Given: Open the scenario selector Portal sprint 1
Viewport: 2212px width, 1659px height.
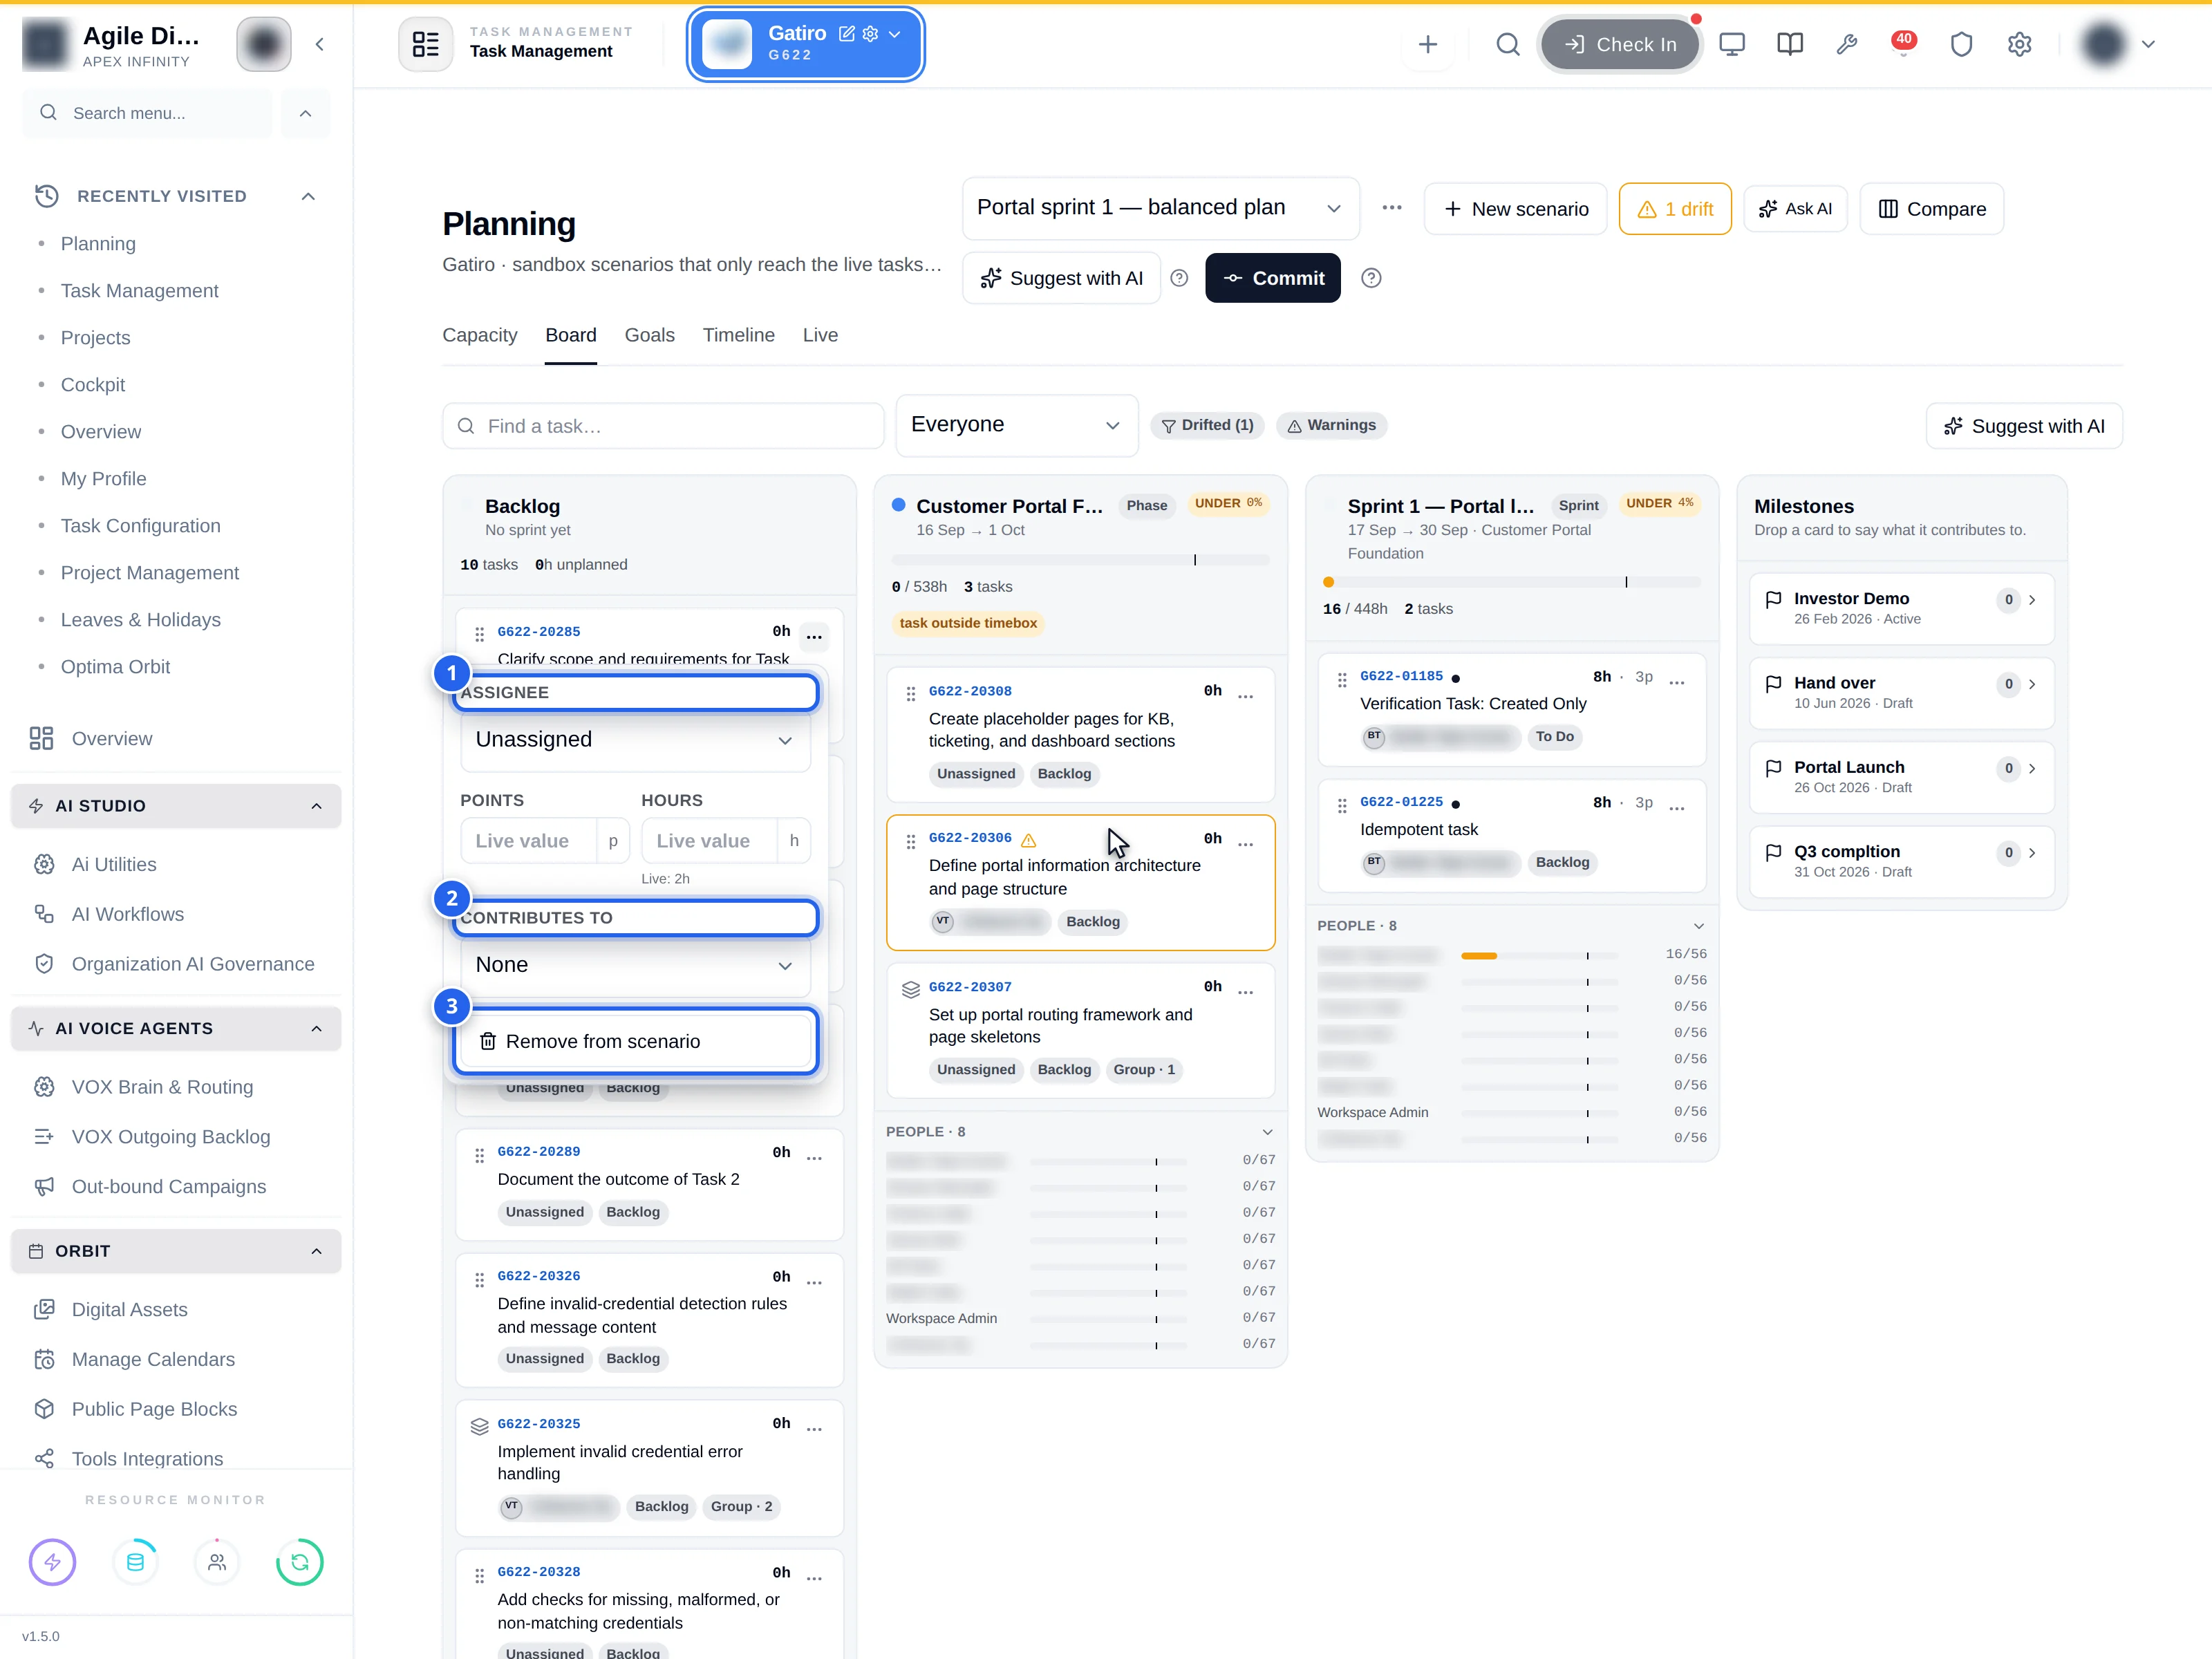Looking at the screenshot, I should (x=1160, y=208).
